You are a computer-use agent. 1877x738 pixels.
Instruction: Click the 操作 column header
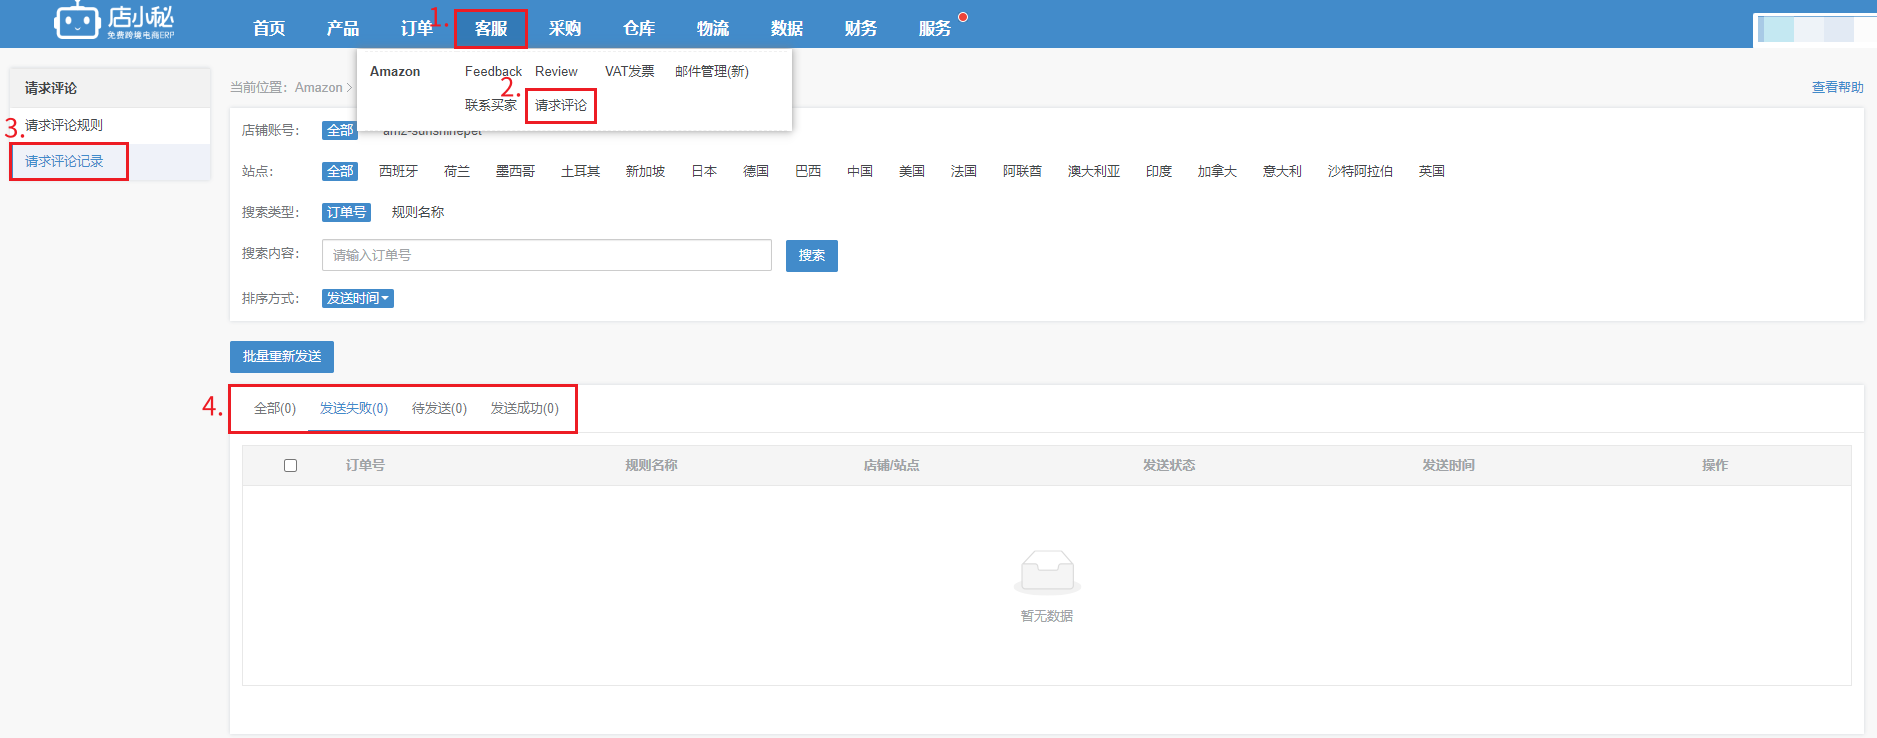pos(1715,465)
